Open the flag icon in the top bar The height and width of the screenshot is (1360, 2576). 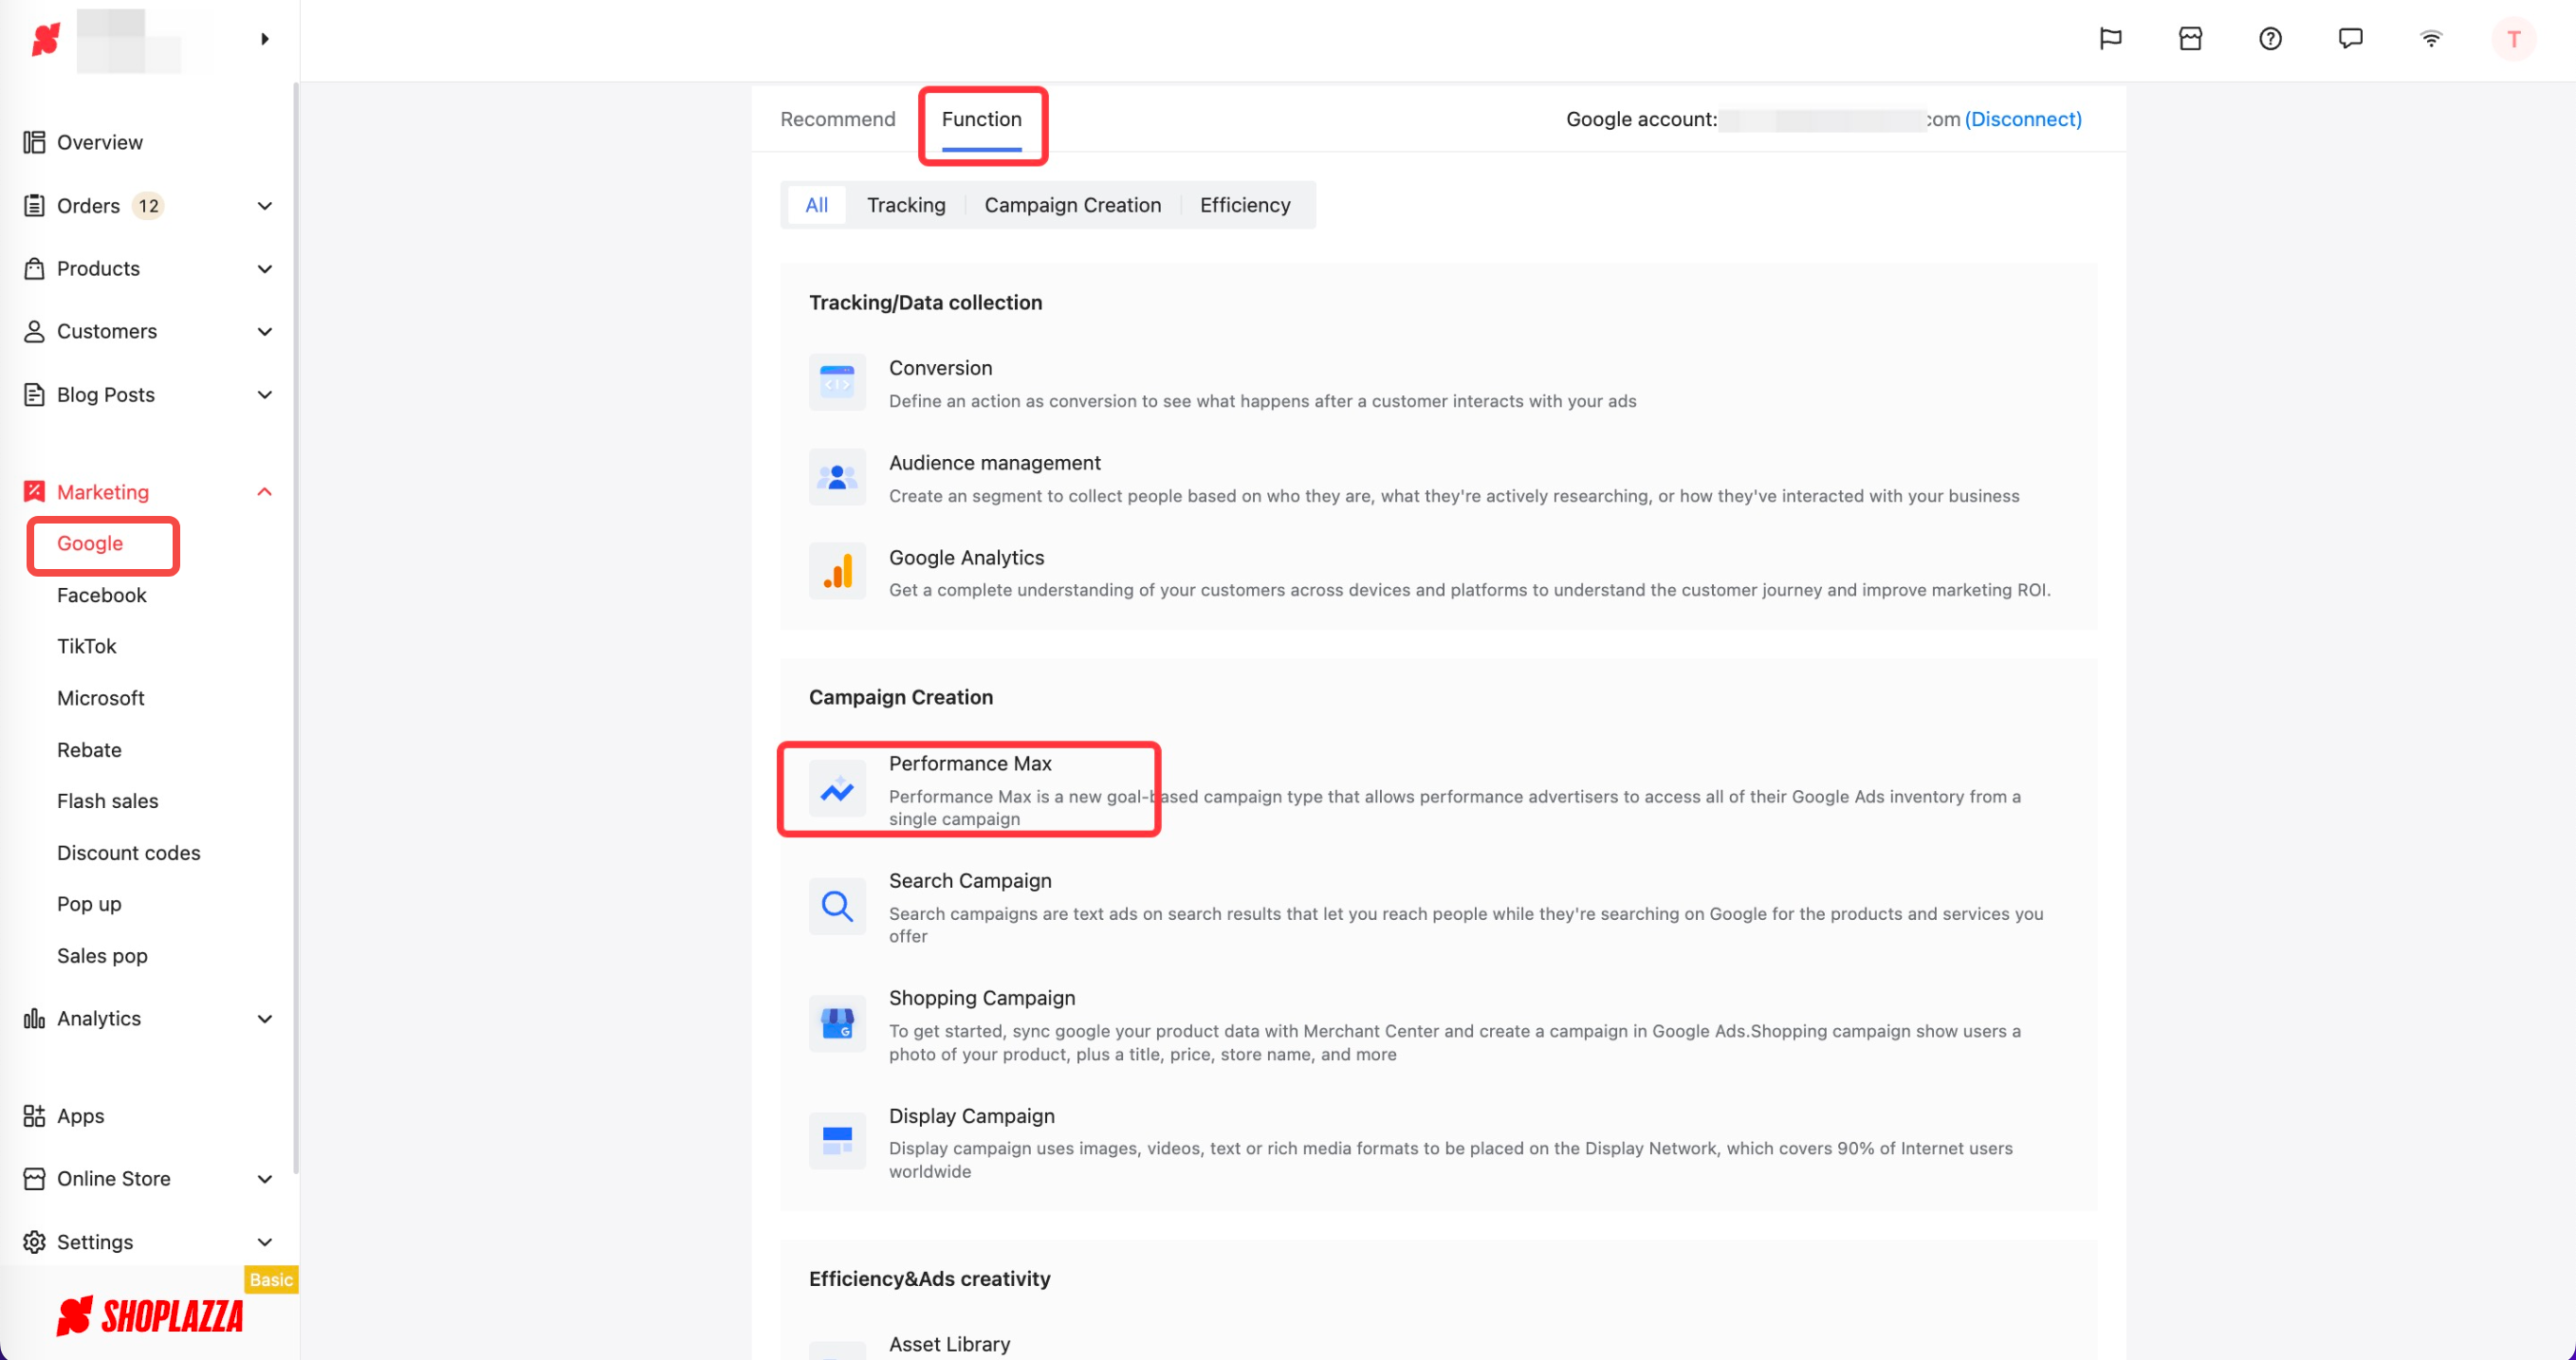click(x=2110, y=39)
